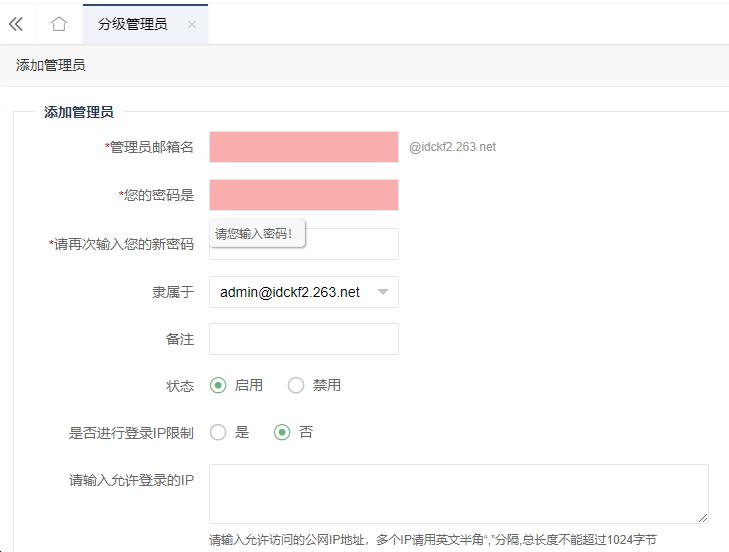
Task: Select the 启用 status radio button
Action: [218, 385]
